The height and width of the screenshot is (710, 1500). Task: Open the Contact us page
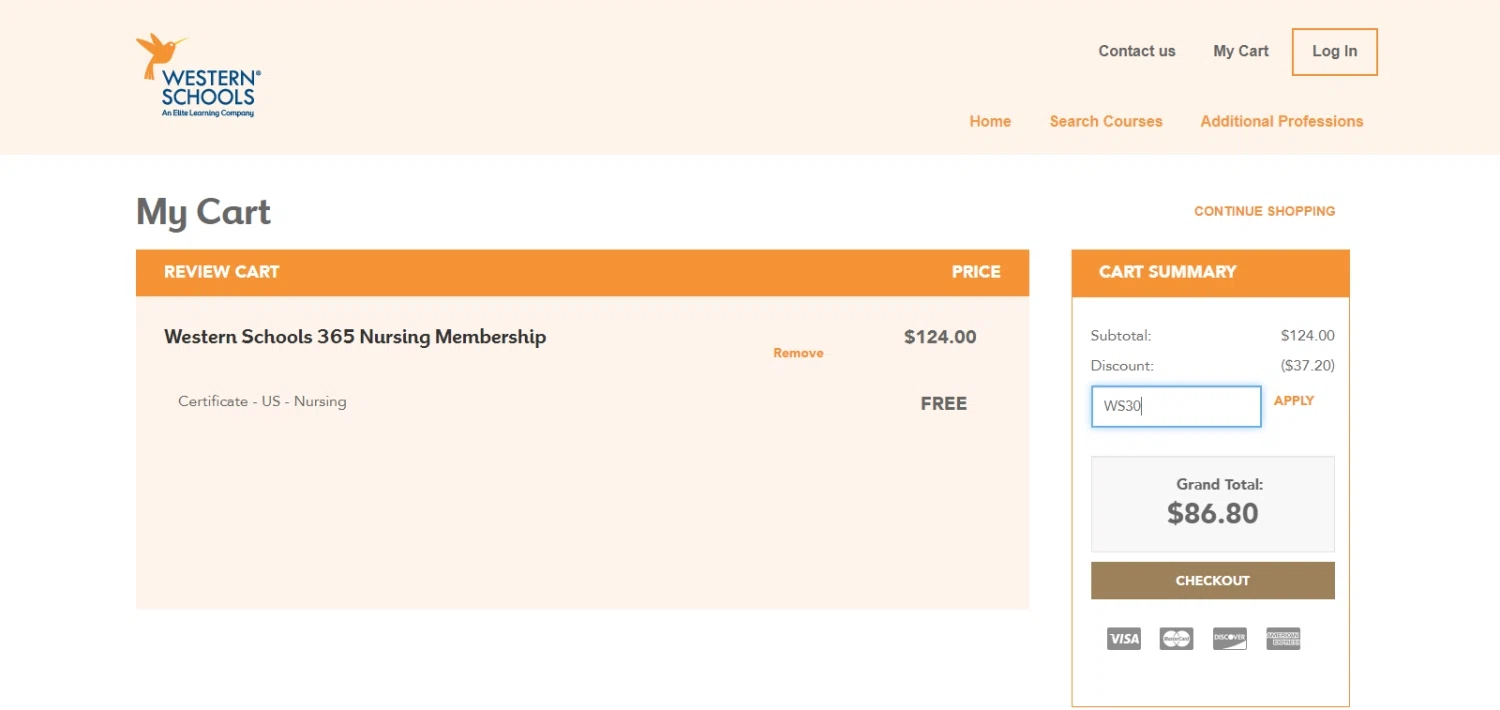1137,51
